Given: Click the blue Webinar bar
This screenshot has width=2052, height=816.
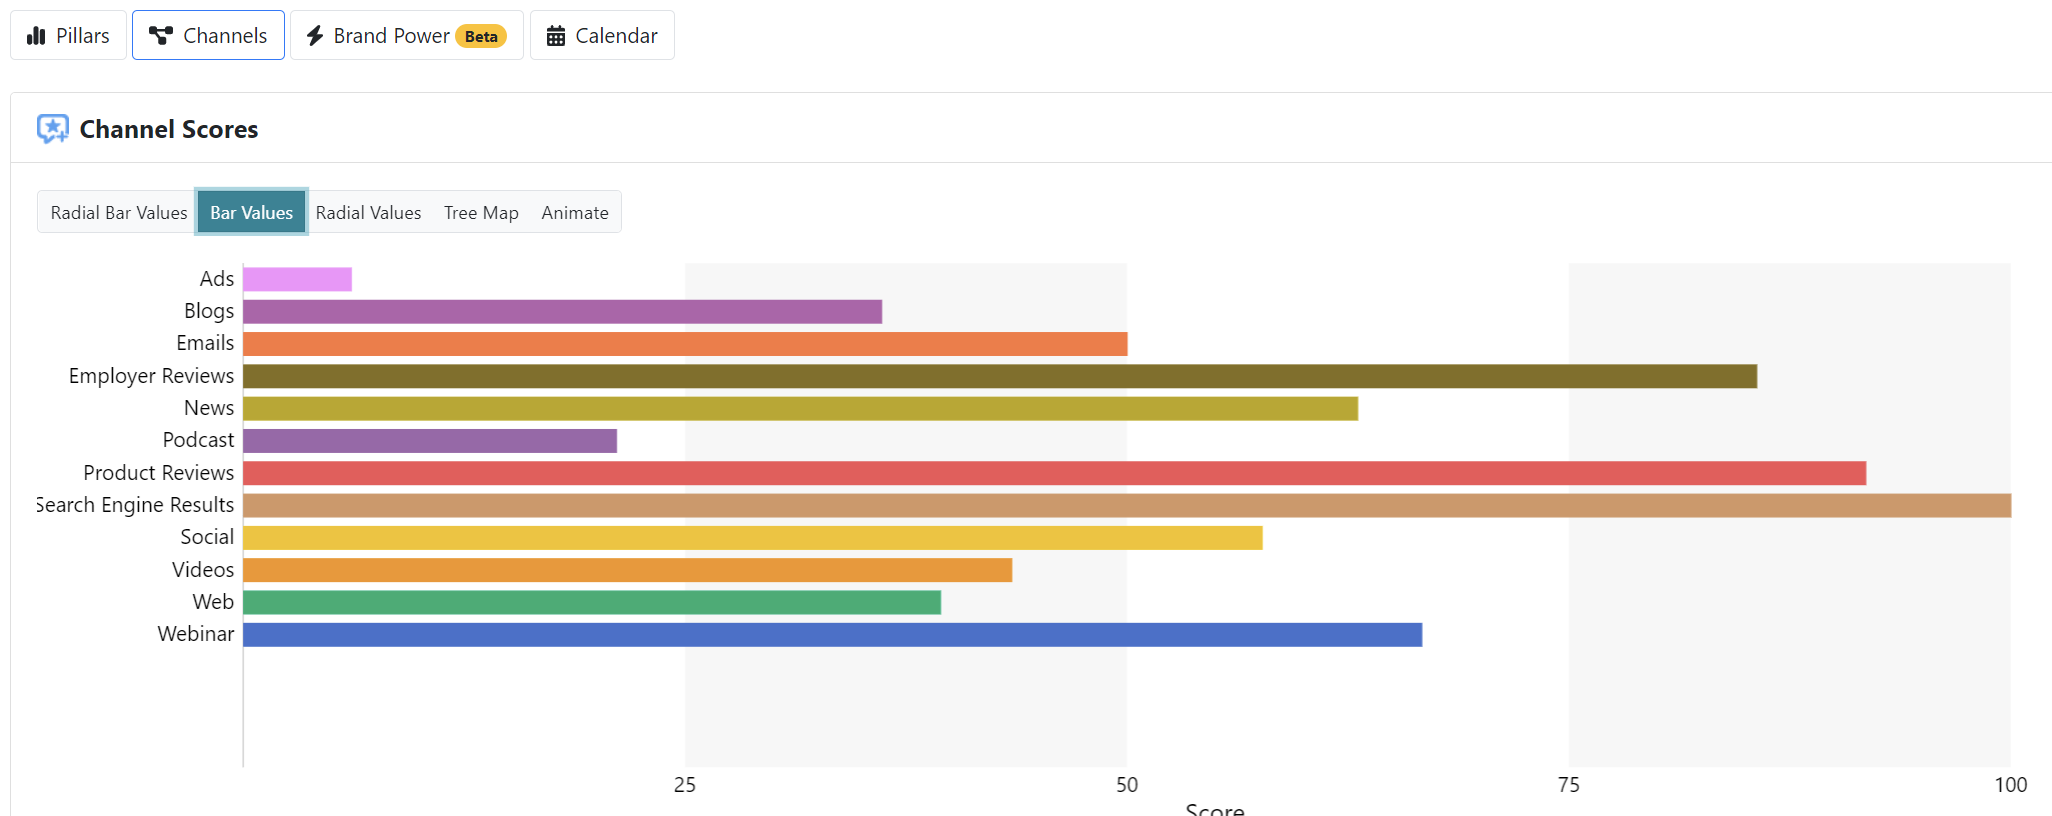Looking at the screenshot, I should 832,635.
